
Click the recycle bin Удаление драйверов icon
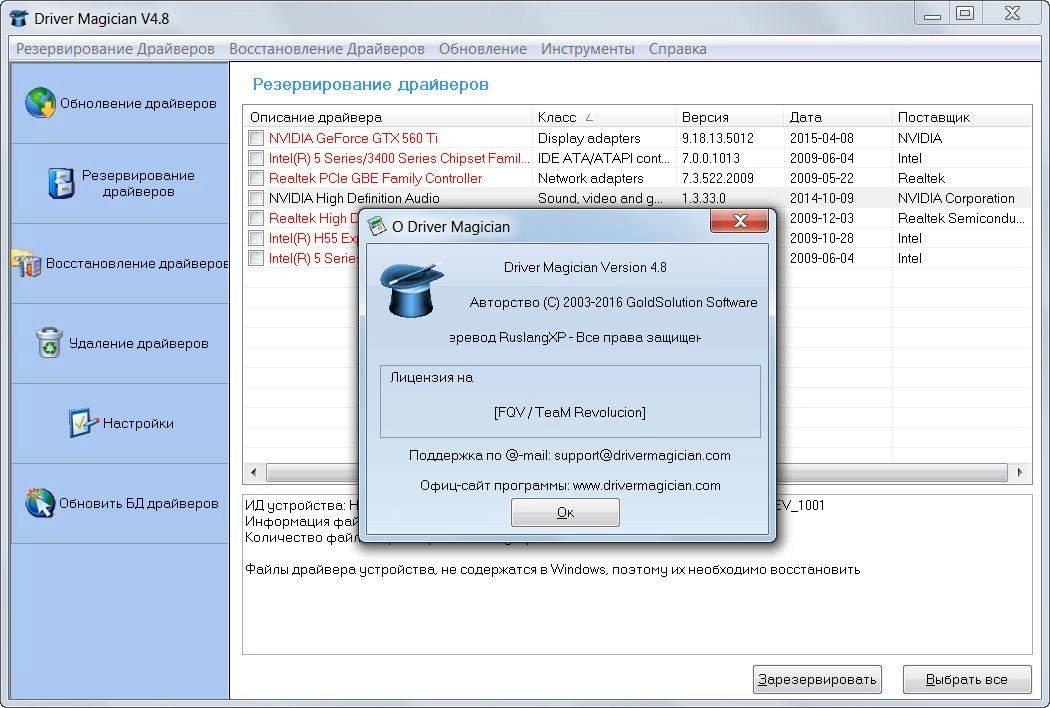(49, 342)
